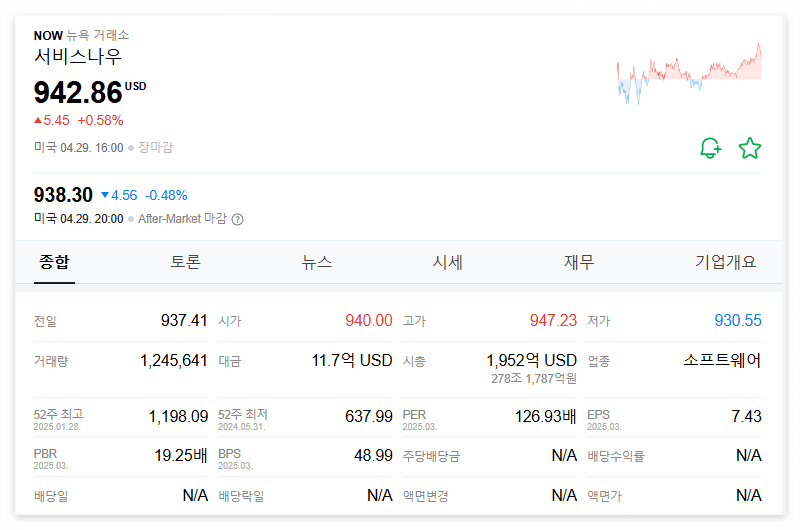Image resolution: width=801 pixels, height=530 pixels.
Task: Click the won market cap 278조 1,787억원
Action: tap(534, 378)
